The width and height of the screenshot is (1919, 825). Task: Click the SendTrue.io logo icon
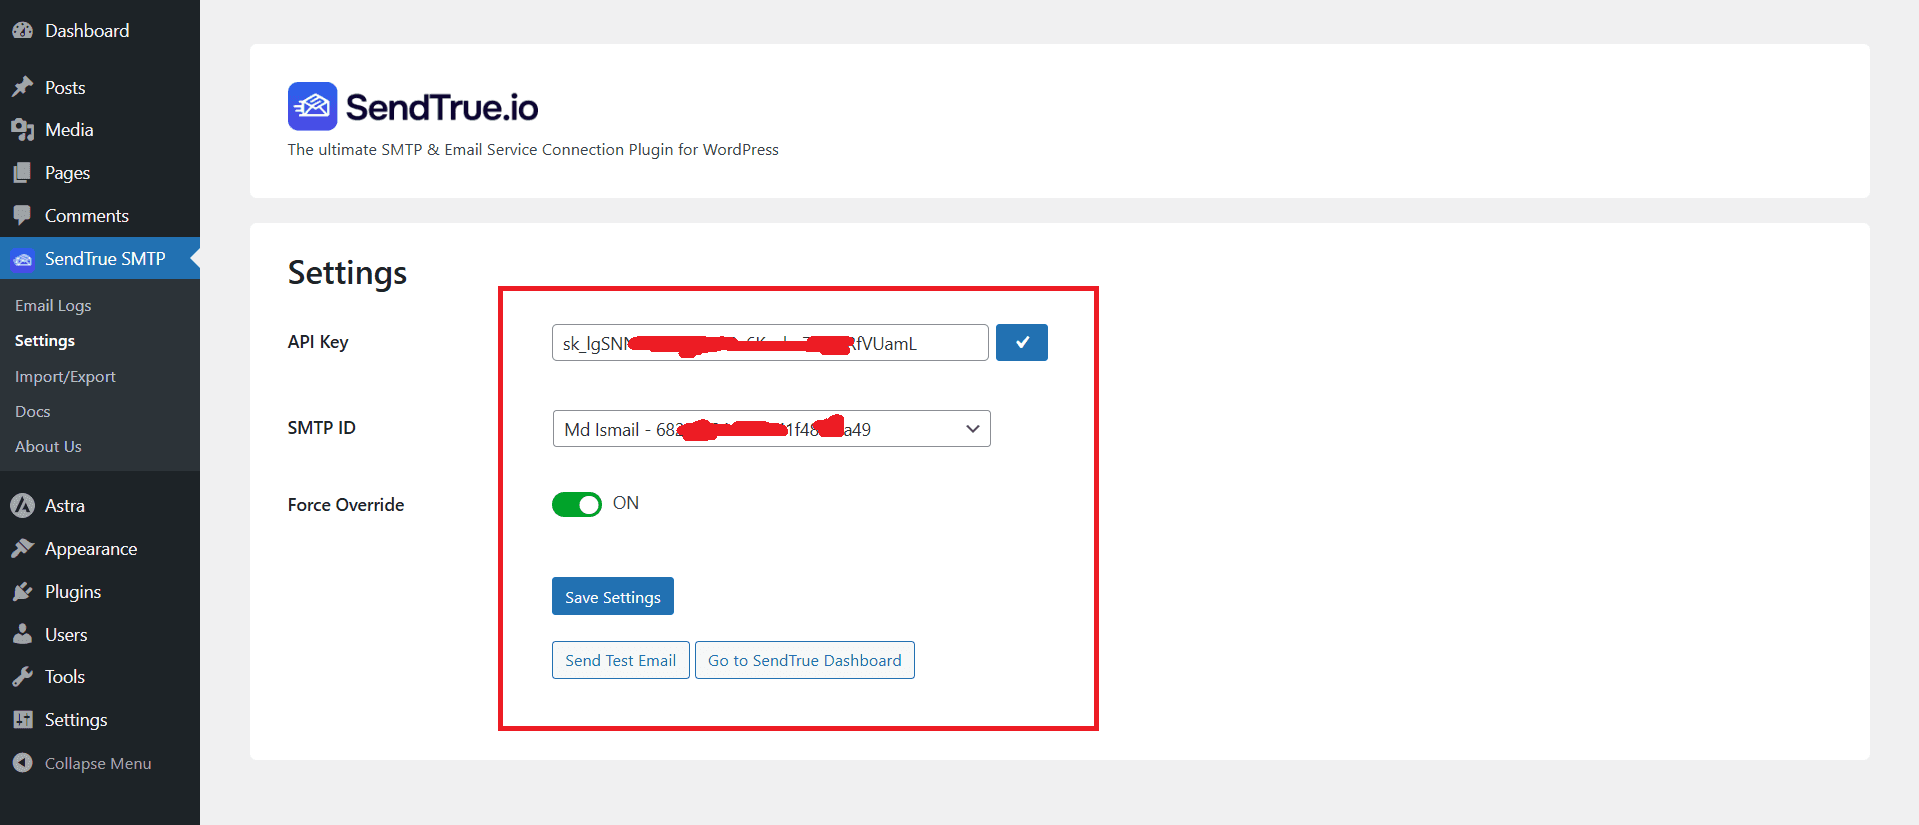point(312,106)
